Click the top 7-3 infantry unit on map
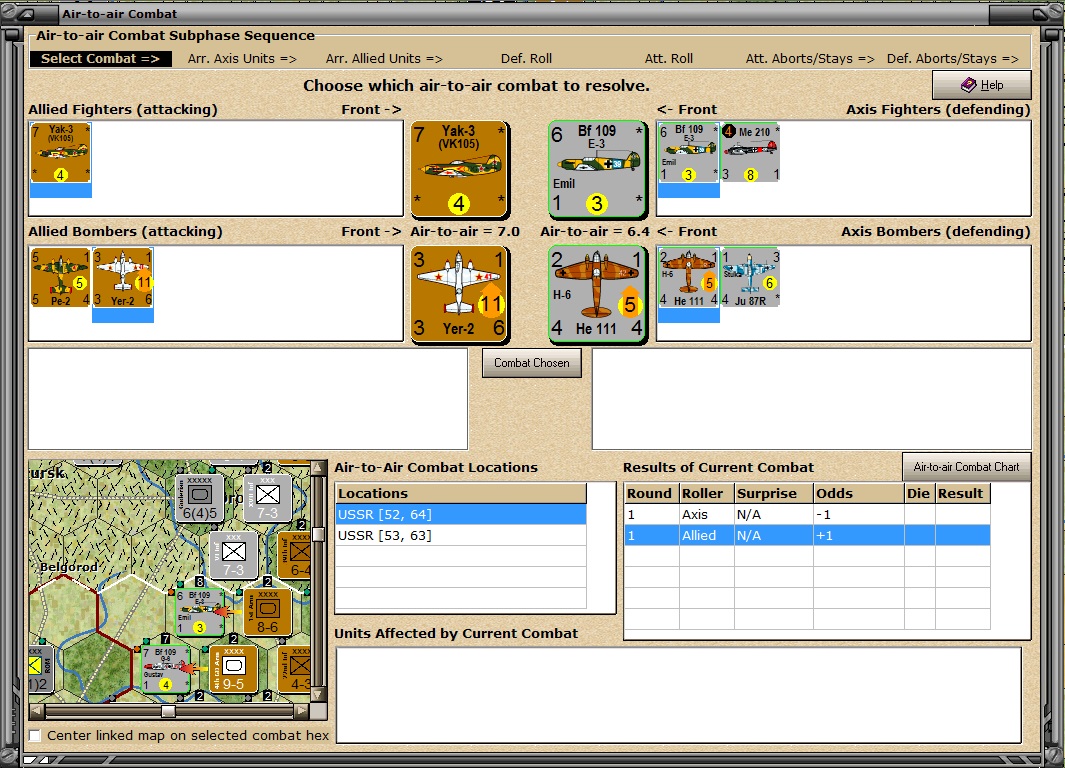Viewport: 1065px width, 768px height. 268,498
